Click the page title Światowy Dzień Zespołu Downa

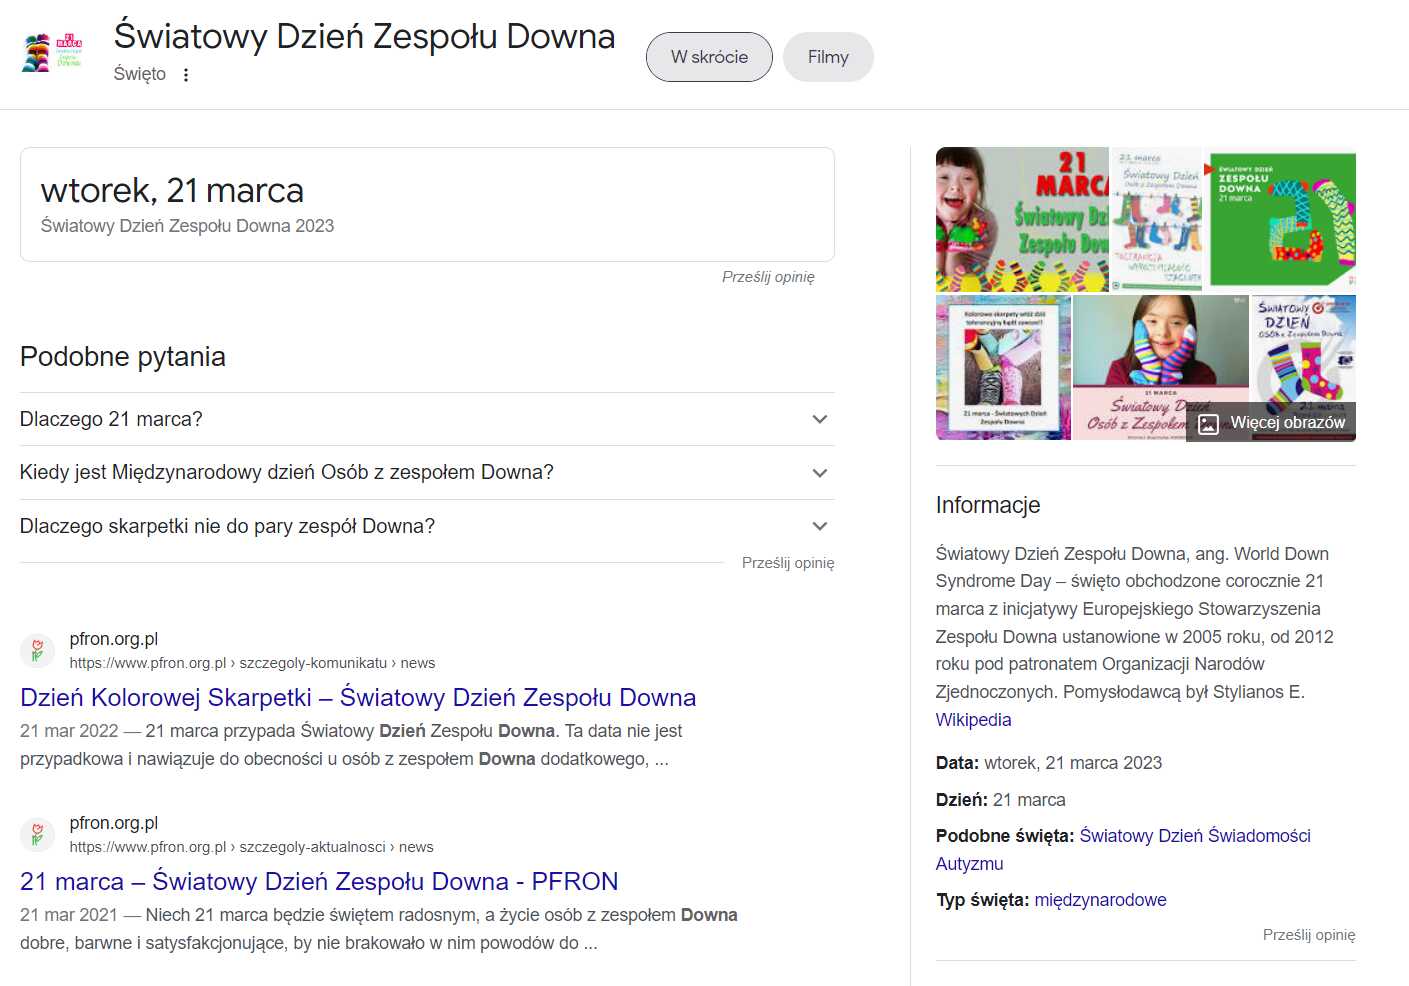(364, 36)
